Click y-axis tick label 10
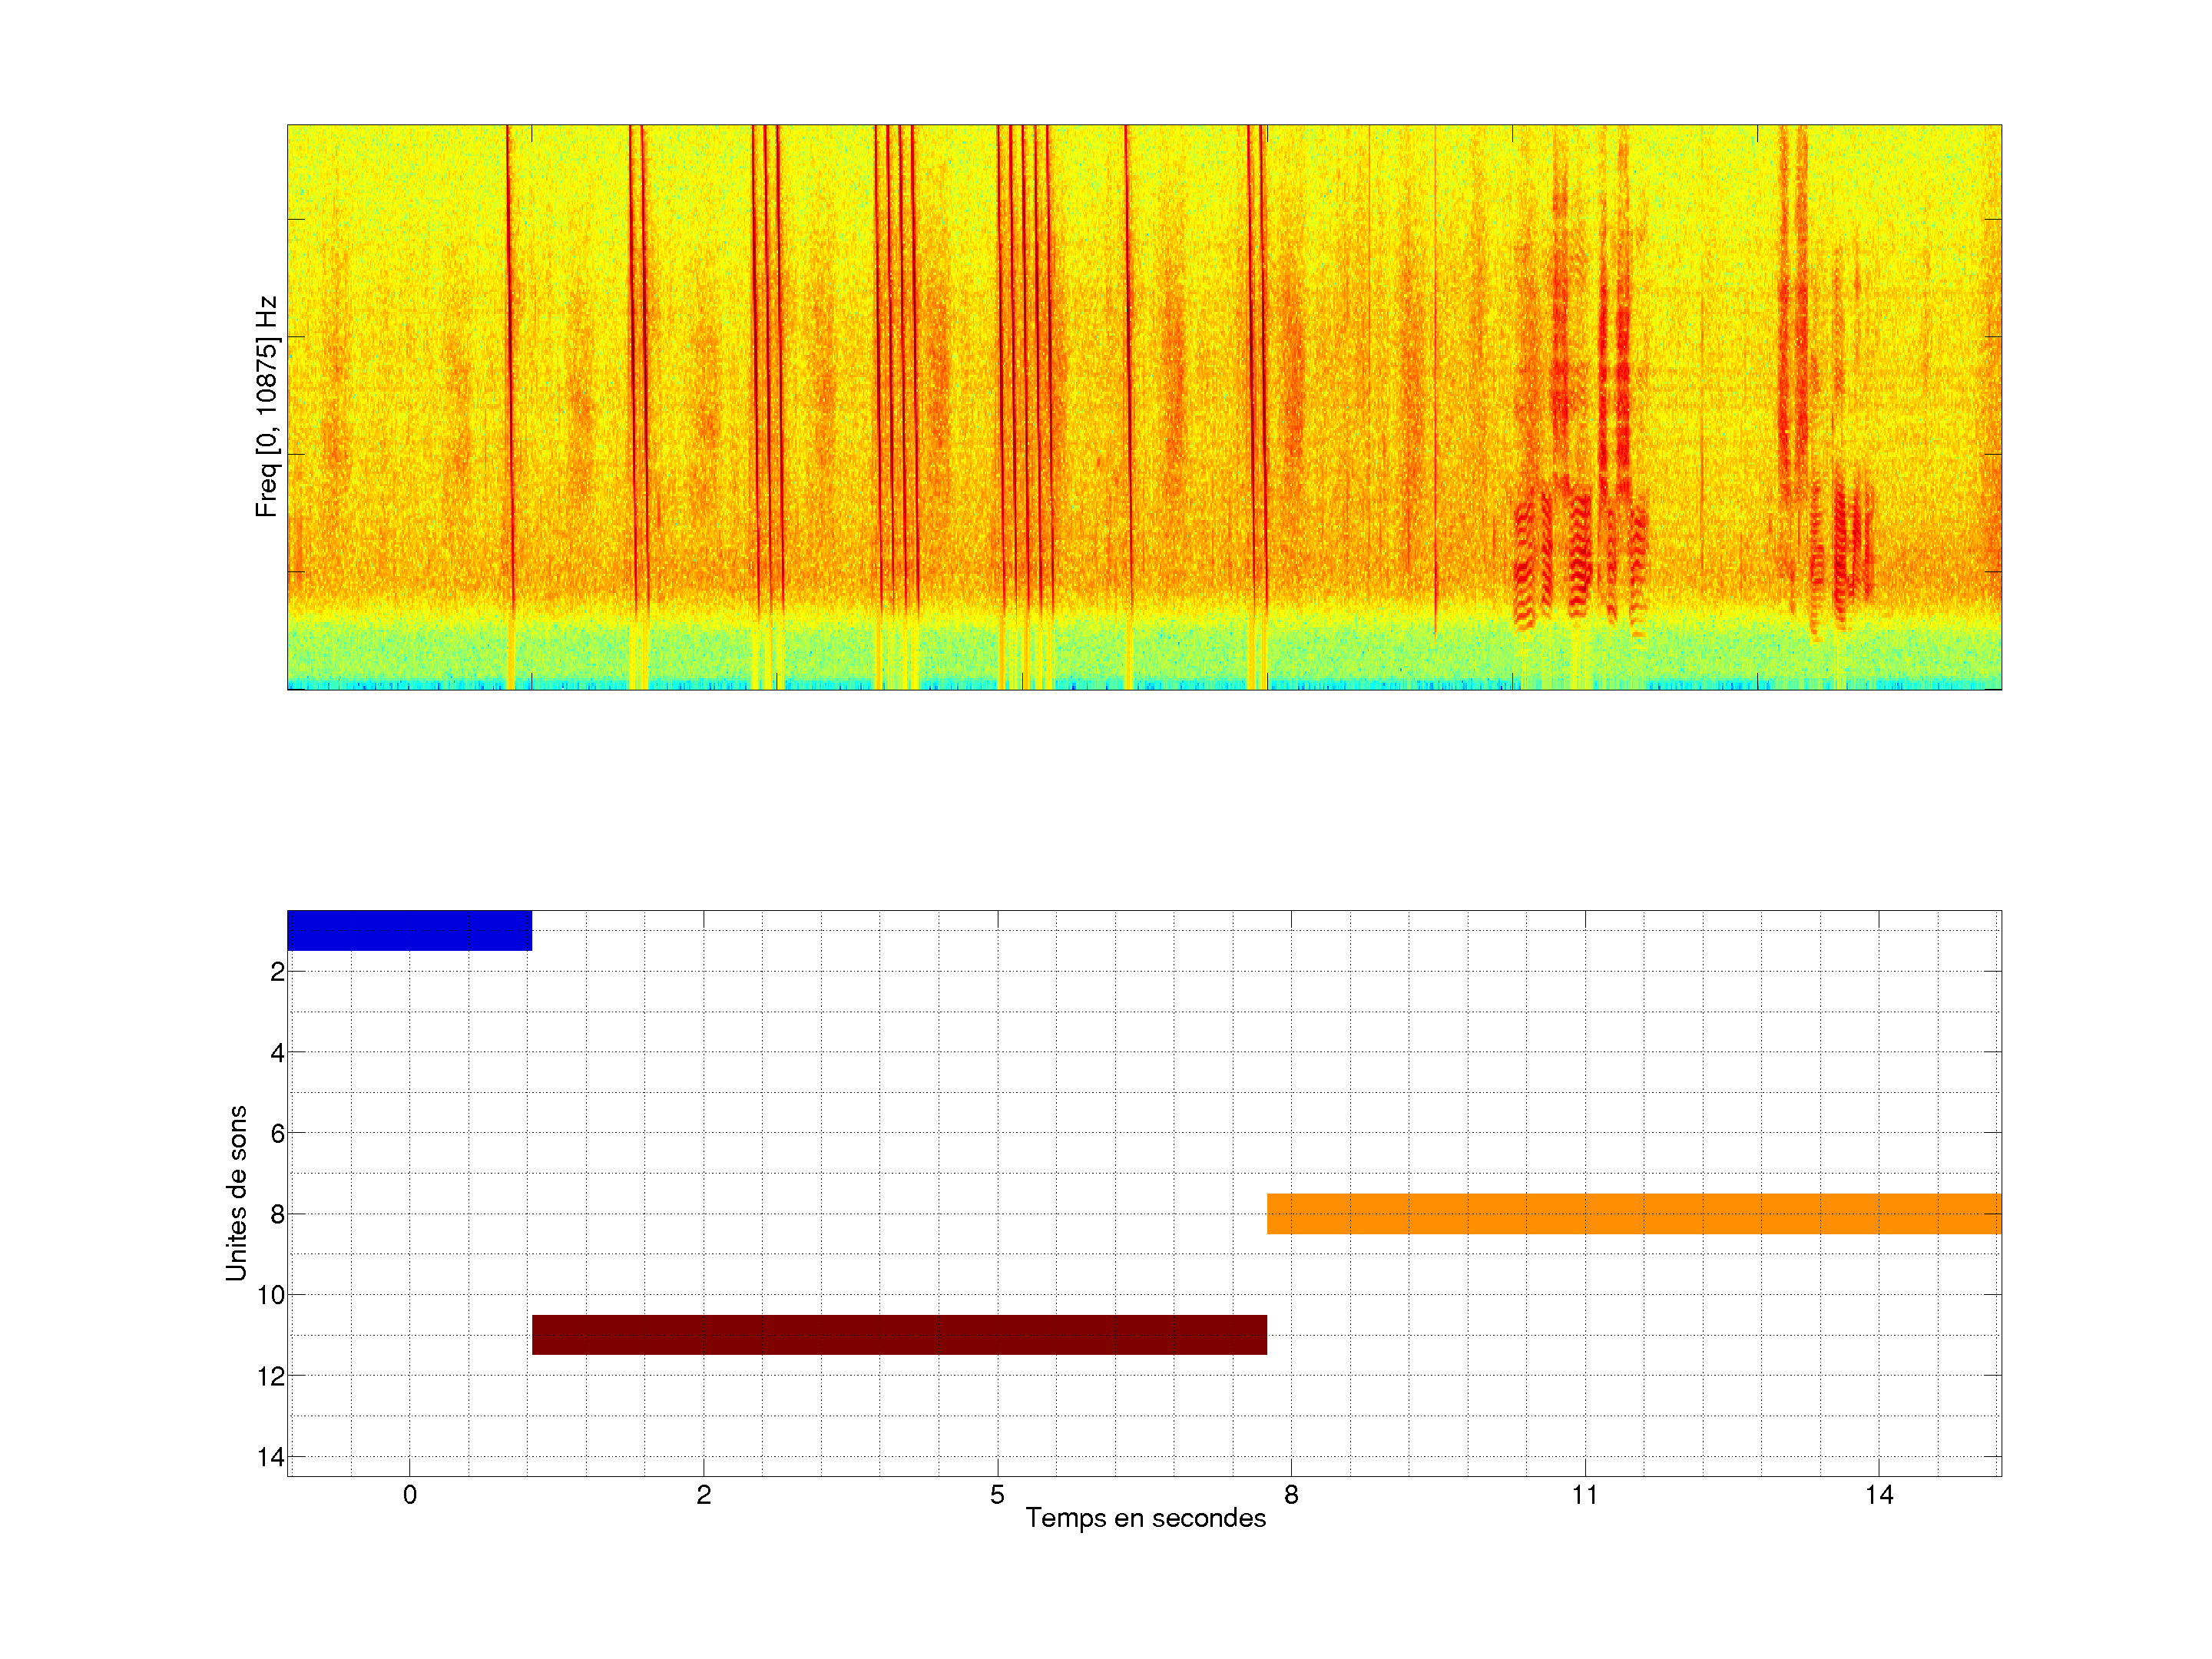 click(271, 1295)
